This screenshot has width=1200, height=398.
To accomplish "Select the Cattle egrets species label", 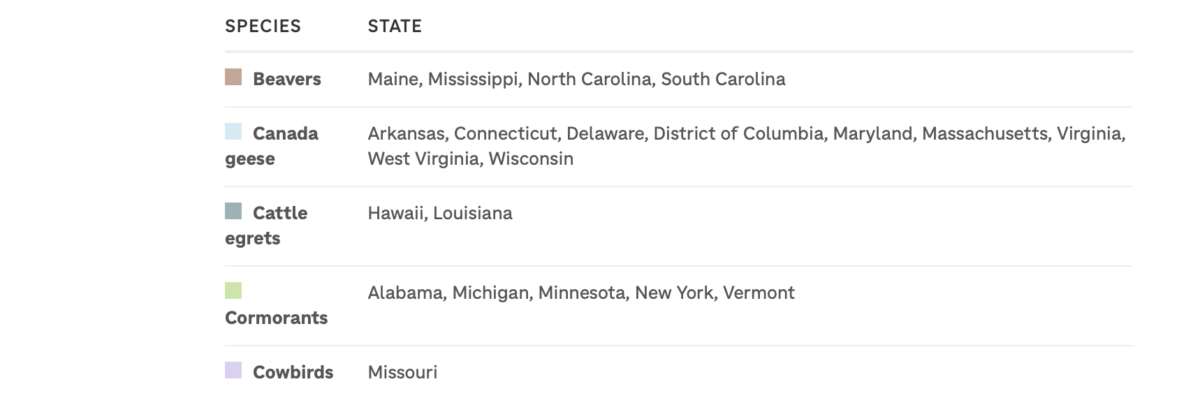I will (x=267, y=226).
